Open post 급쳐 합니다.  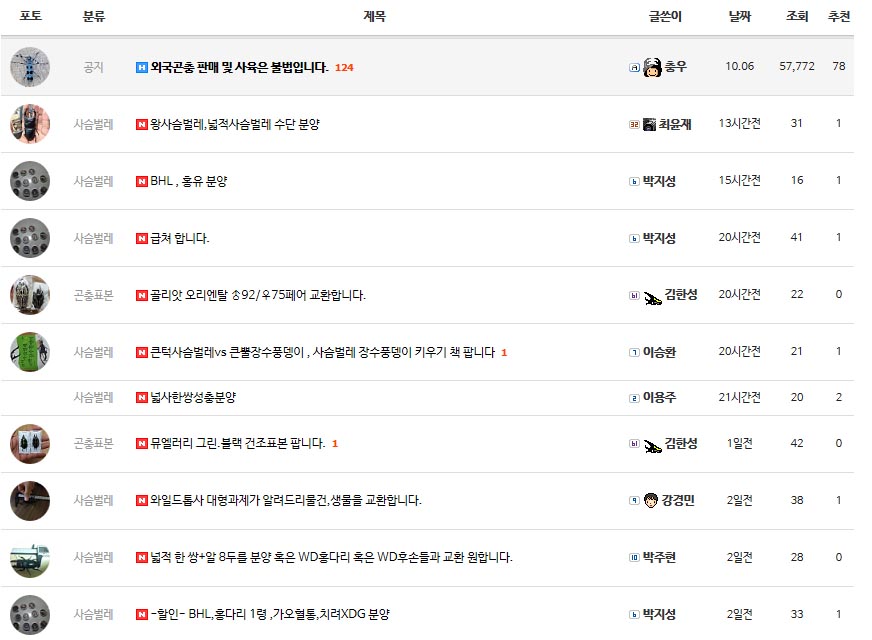[x=180, y=238]
